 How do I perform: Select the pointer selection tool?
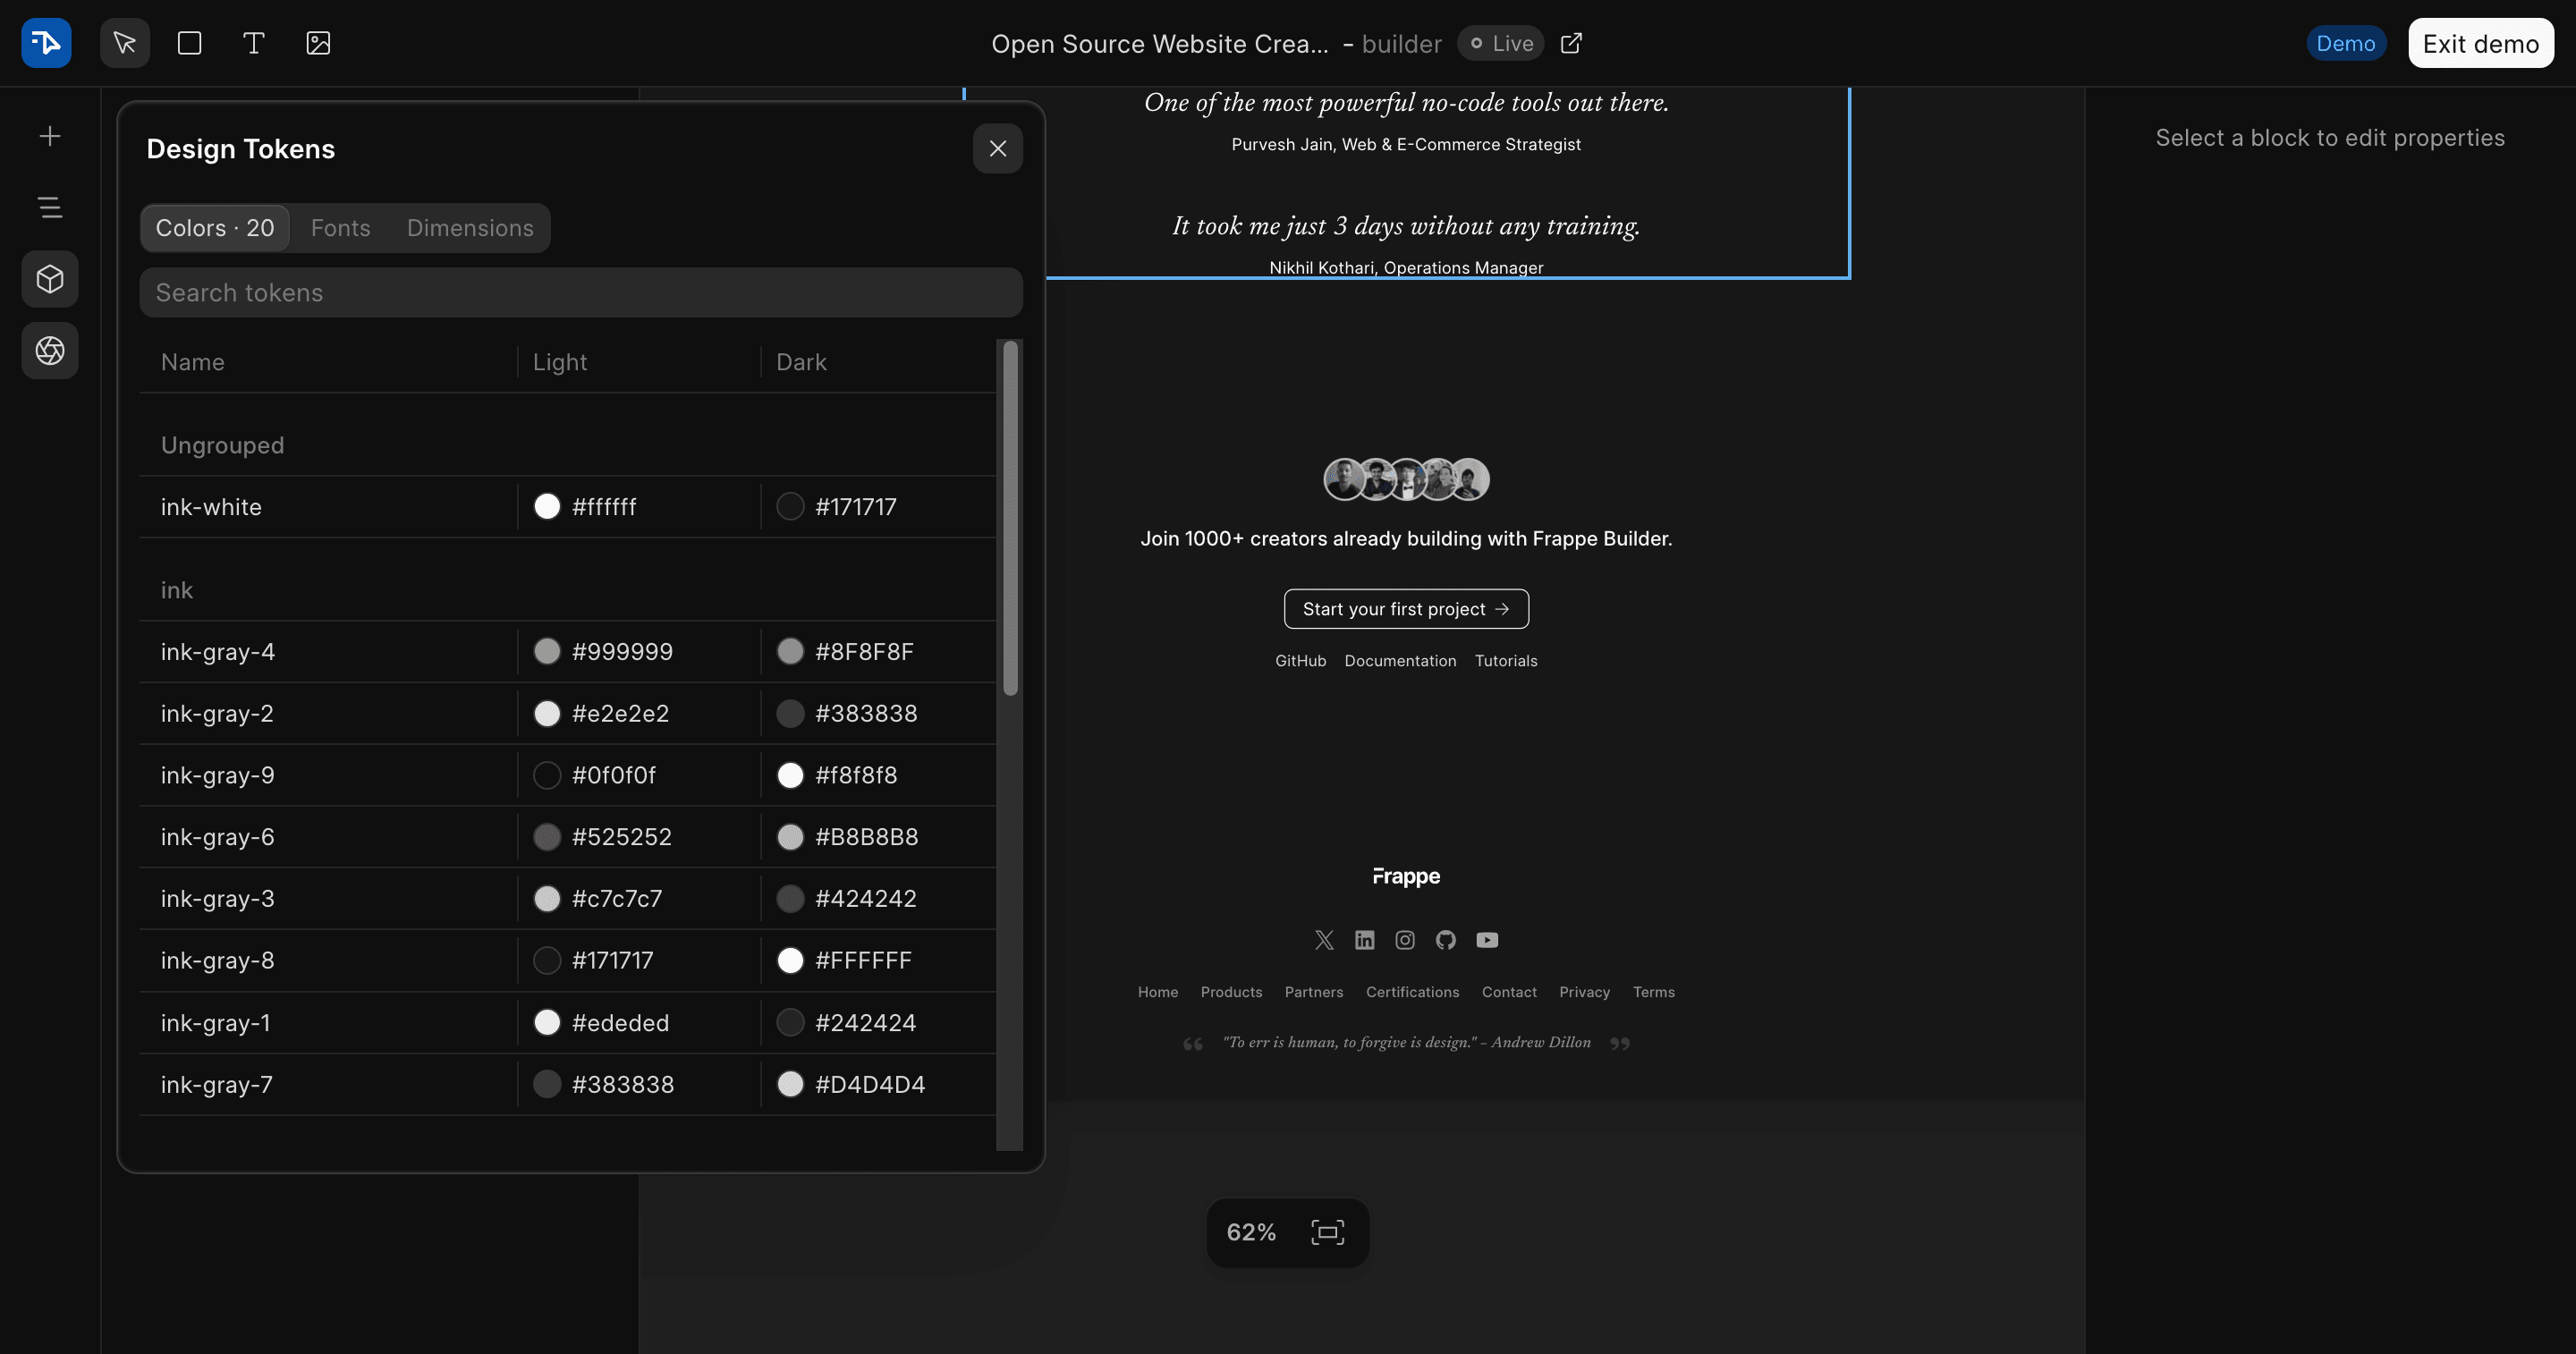pyautogui.click(x=125, y=43)
